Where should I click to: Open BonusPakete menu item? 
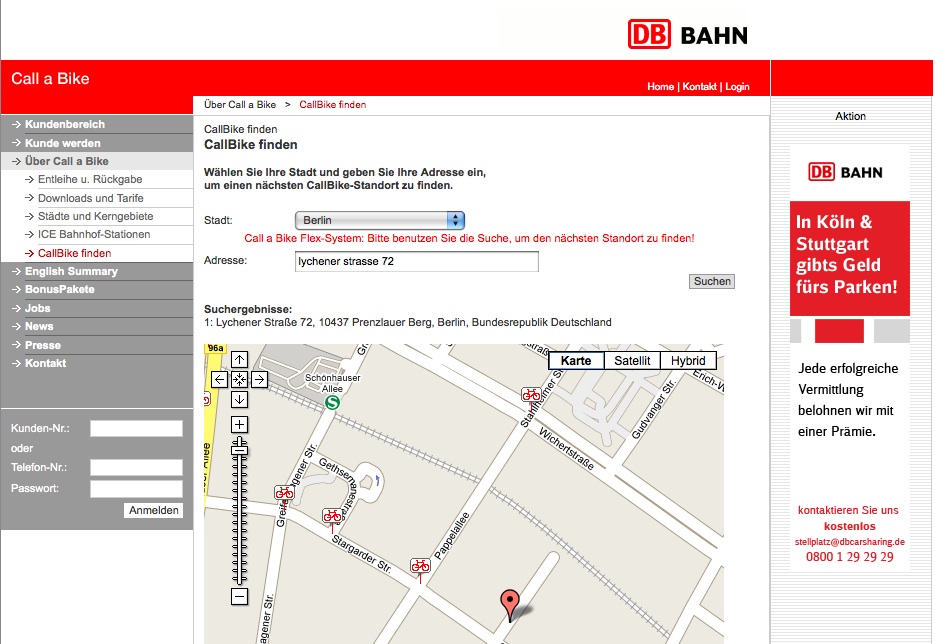pyautogui.click(x=97, y=289)
